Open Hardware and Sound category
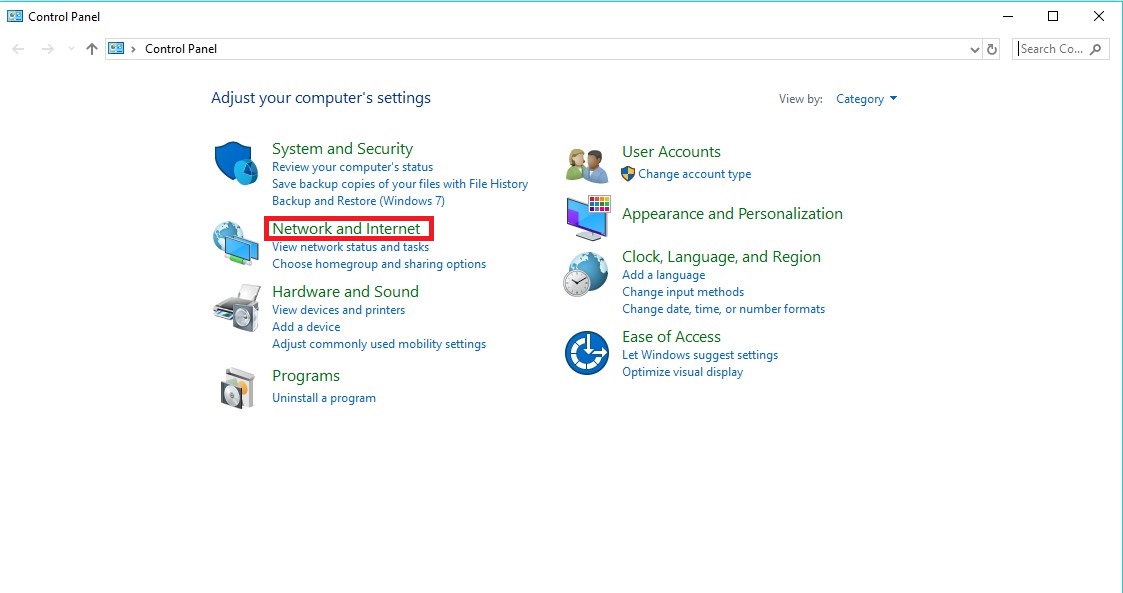The height and width of the screenshot is (593, 1123). coord(345,291)
